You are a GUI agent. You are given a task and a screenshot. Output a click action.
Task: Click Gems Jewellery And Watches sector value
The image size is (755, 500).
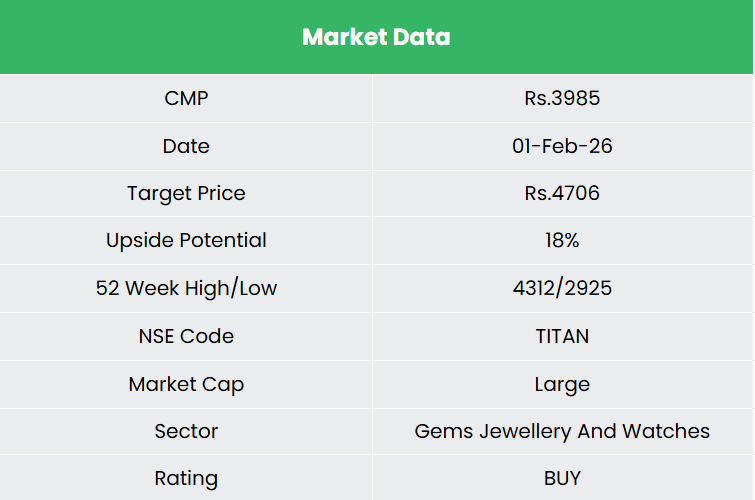click(x=562, y=431)
